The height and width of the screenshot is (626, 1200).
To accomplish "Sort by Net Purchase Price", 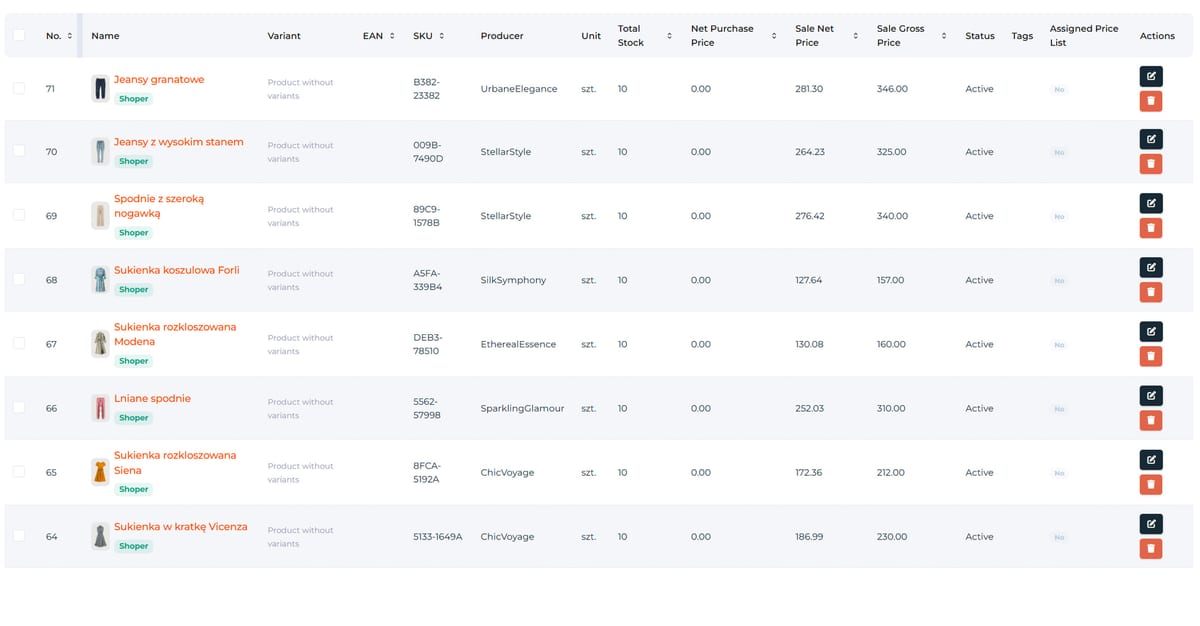I will 773,36.
